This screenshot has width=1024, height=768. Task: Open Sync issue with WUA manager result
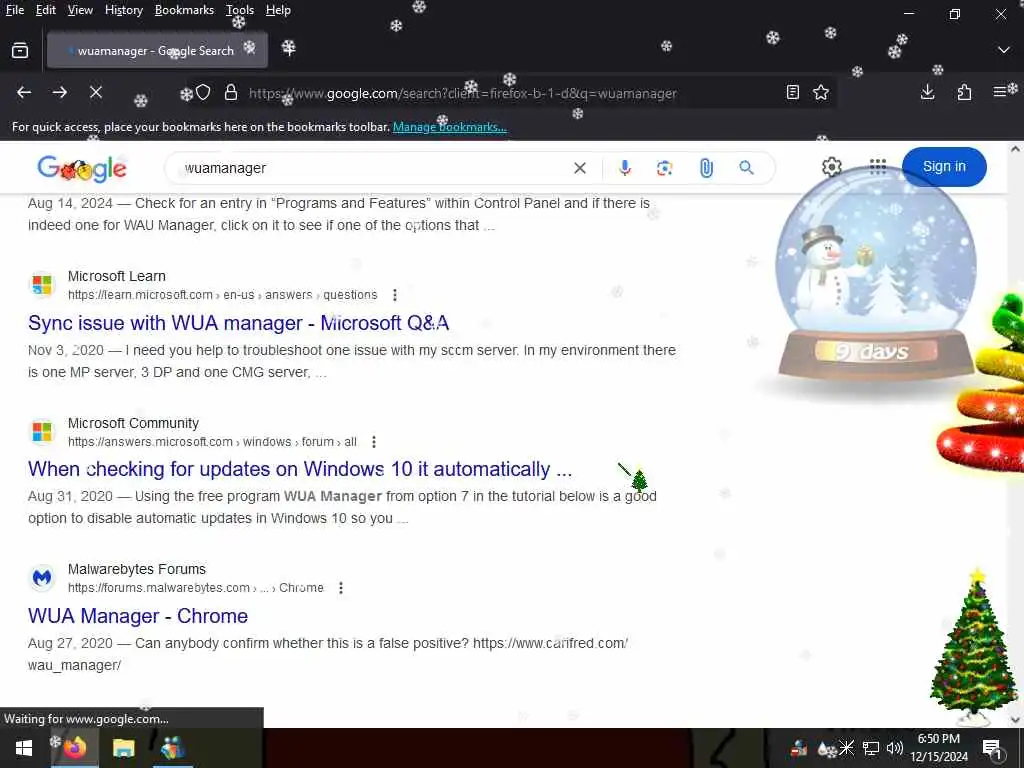(x=238, y=323)
